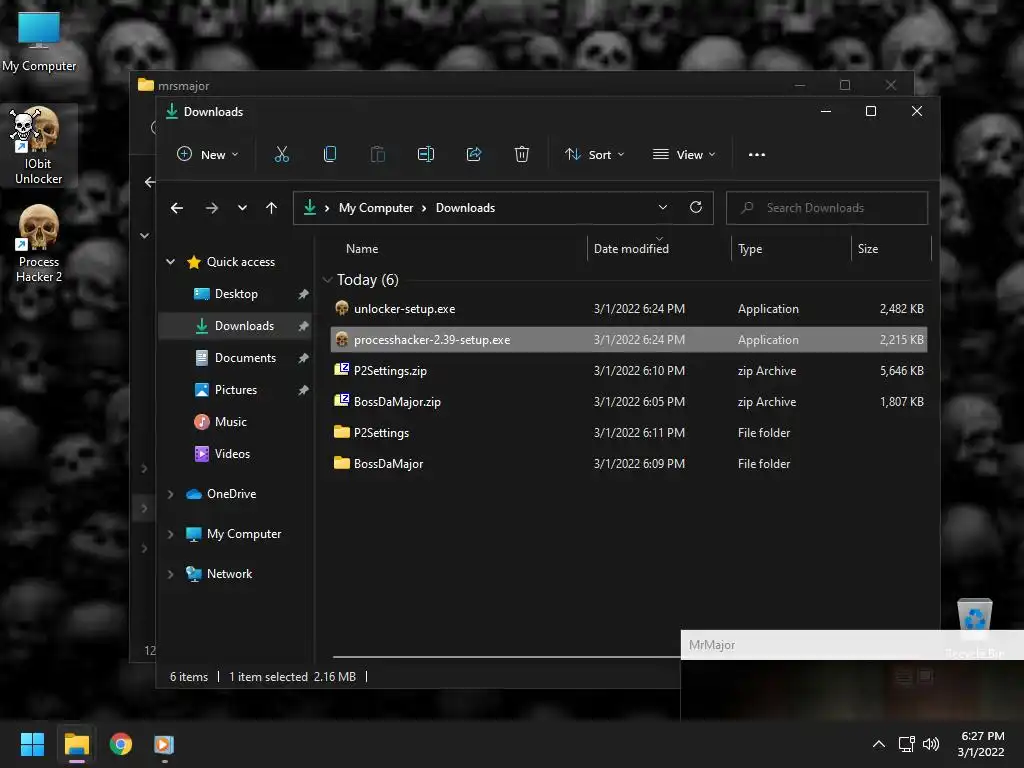
Task: Click the media player taskbar icon
Action: (x=164, y=744)
